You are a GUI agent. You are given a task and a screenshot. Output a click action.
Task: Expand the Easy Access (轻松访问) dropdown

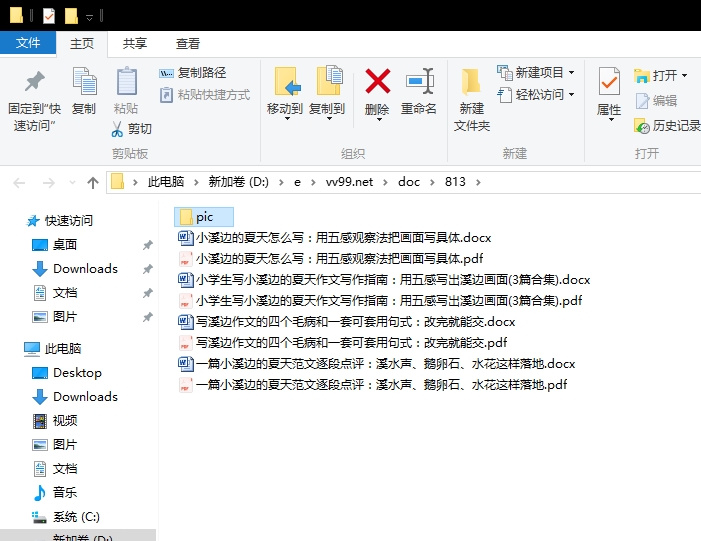(x=571, y=95)
